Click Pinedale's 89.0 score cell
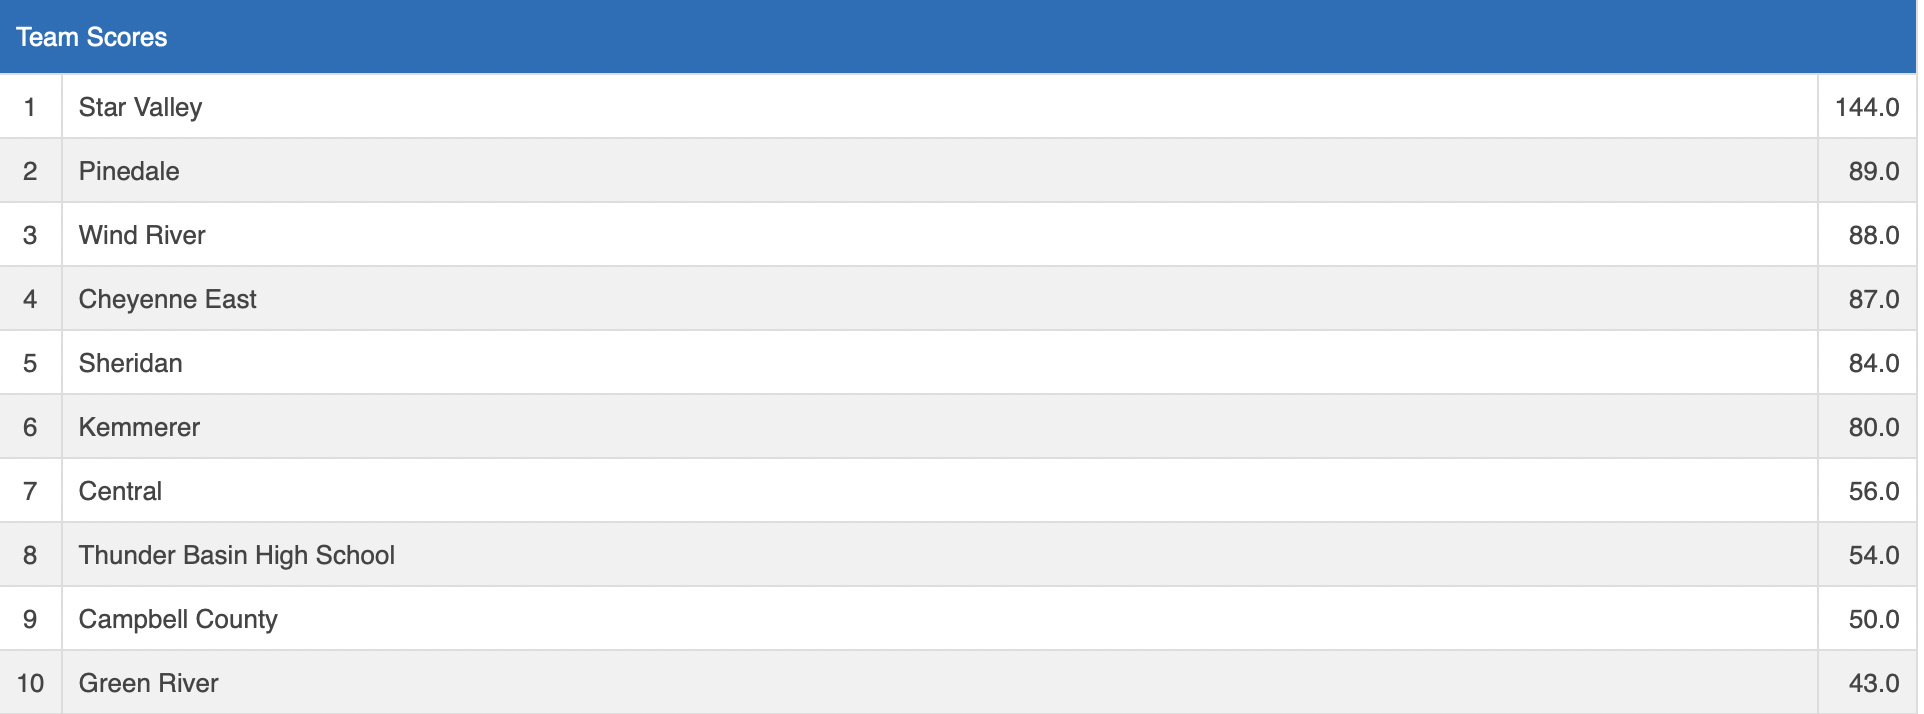Screen dimensions: 1924x714 (x=1873, y=171)
